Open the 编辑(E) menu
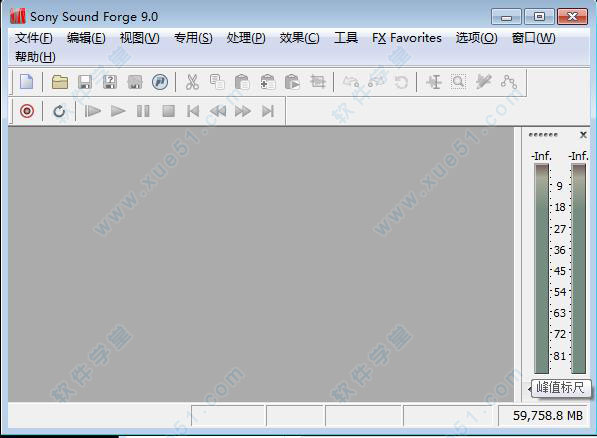Screen dimensions: 597x438 click(86, 38)
